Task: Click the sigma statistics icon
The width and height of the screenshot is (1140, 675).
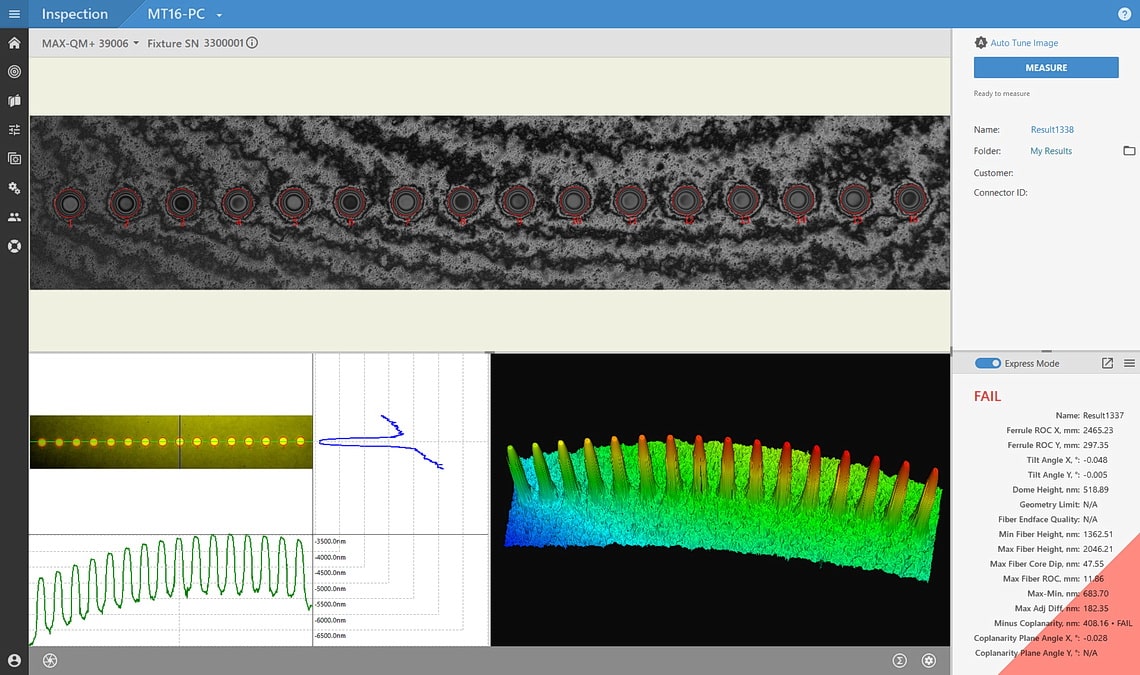Action: (899, 660)
